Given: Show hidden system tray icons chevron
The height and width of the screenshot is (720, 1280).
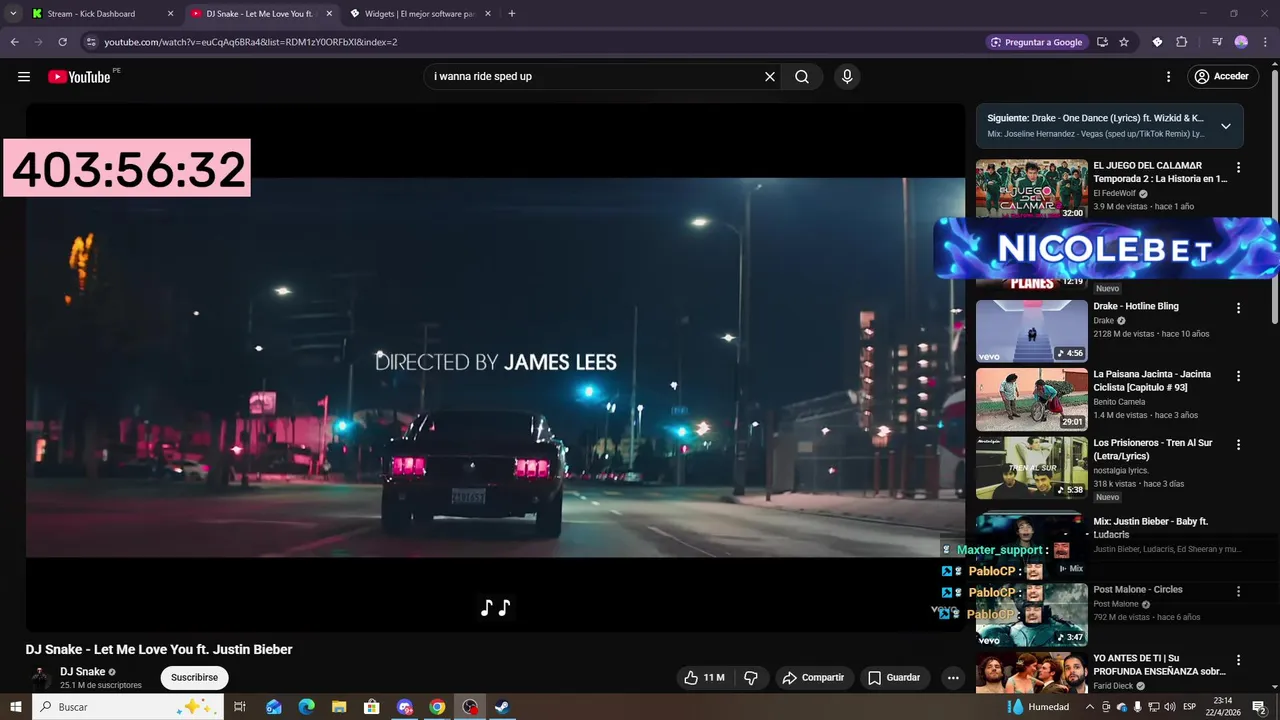Looking at the screenshot, I should pyautogui.click(x=1090, y=707).
